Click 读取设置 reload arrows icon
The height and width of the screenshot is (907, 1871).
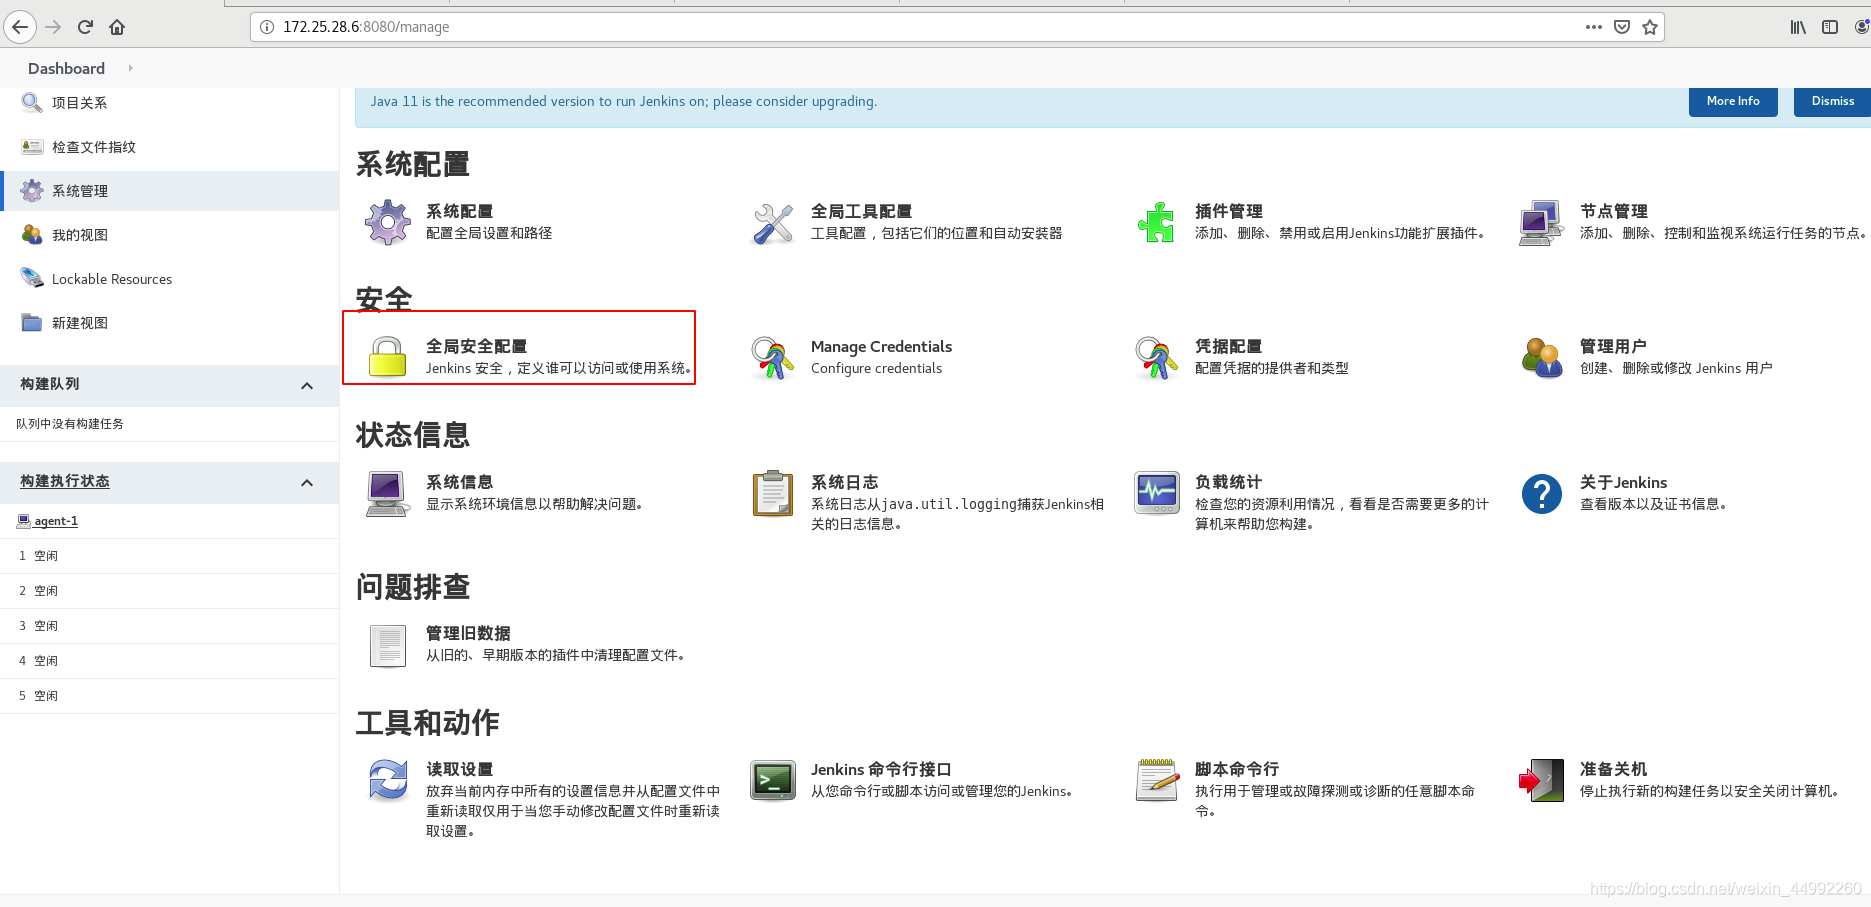coord(388,780)
